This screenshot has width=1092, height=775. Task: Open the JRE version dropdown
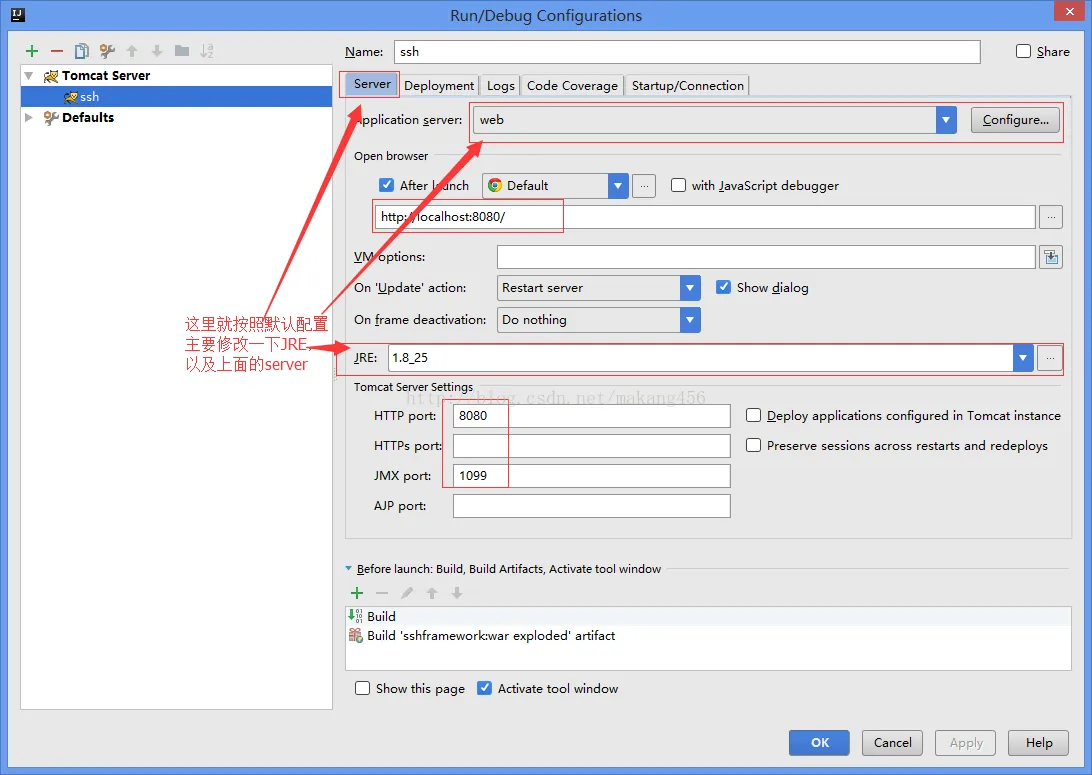click(1023, 358)
